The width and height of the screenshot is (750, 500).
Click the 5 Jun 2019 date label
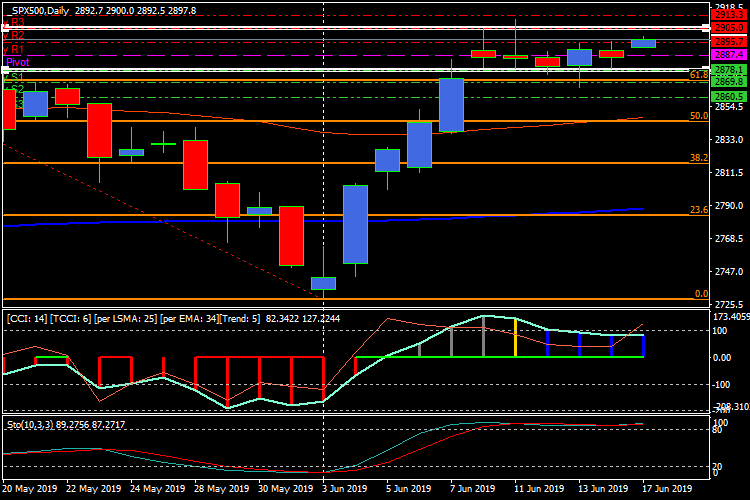tap(409, 489)
